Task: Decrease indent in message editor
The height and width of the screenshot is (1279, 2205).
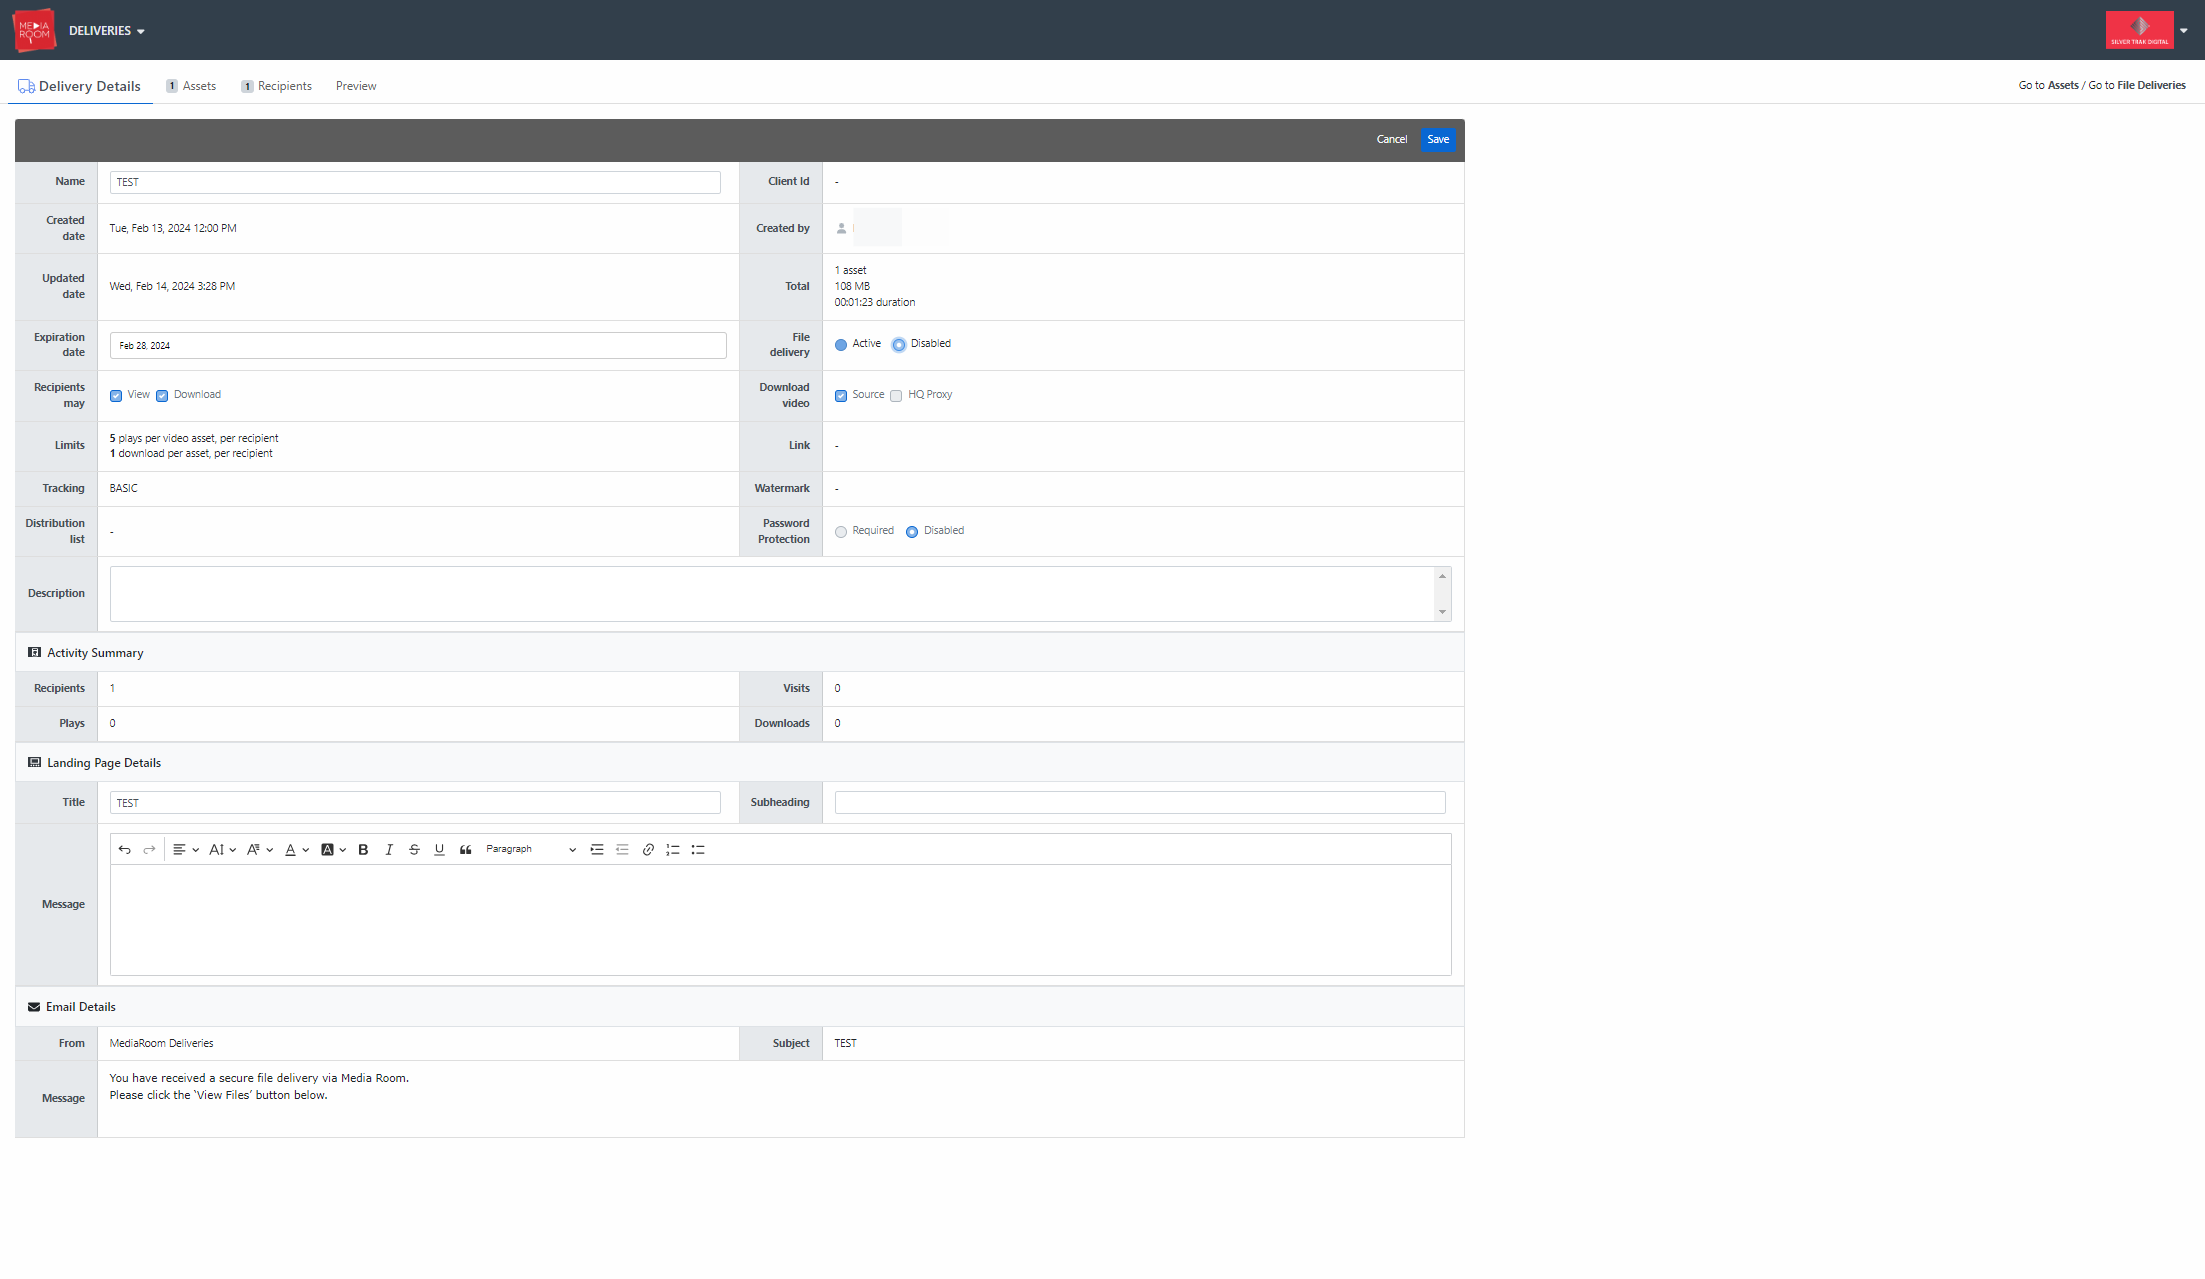Action: [622, 850]
